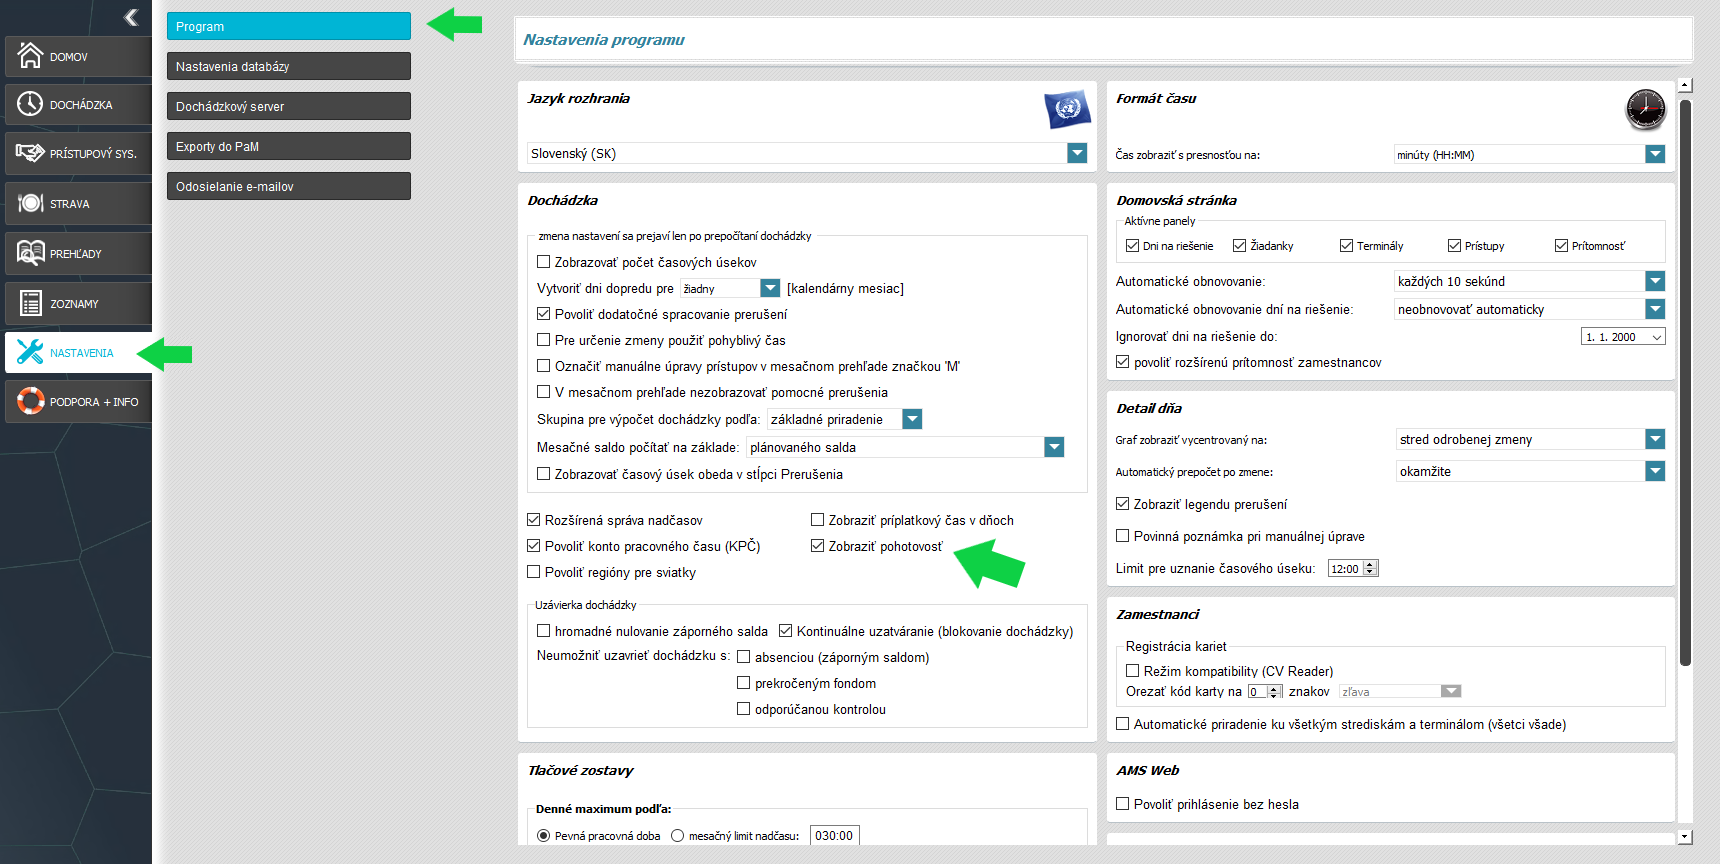Open the Strava plate icon
This screenshot has width=1720, height=864.
[x=30, y=203]
